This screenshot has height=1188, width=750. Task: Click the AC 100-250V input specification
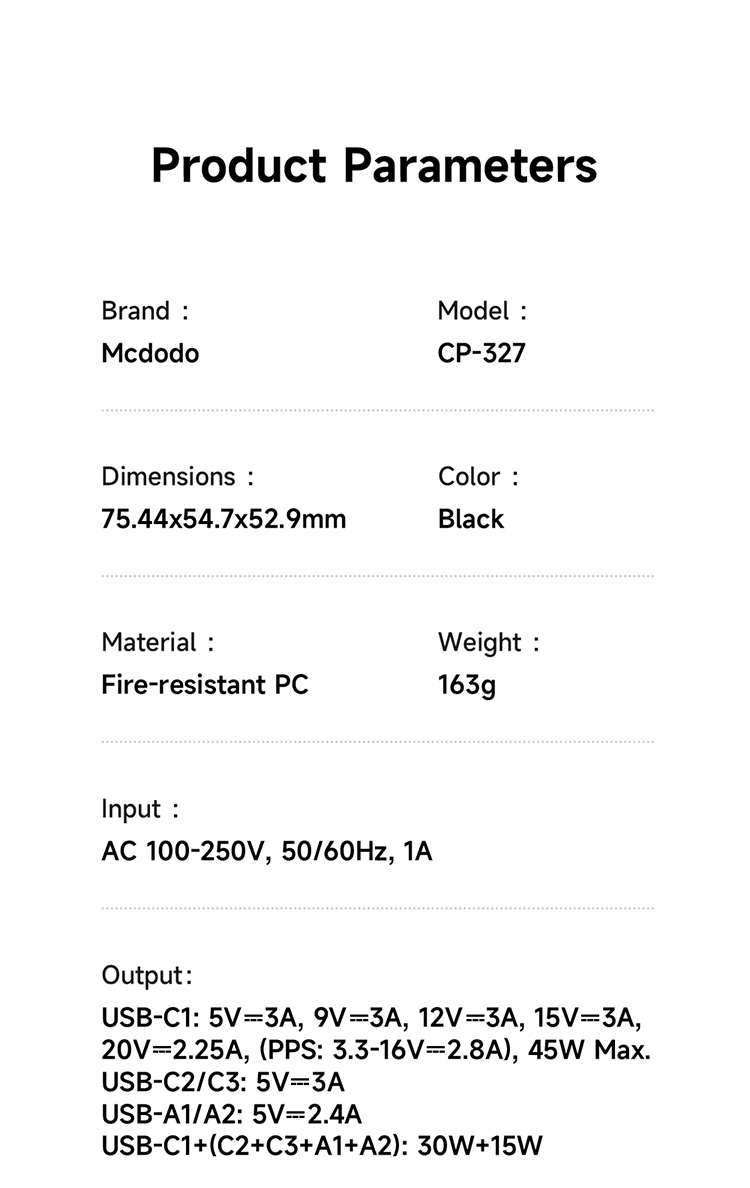pos(267,852)
